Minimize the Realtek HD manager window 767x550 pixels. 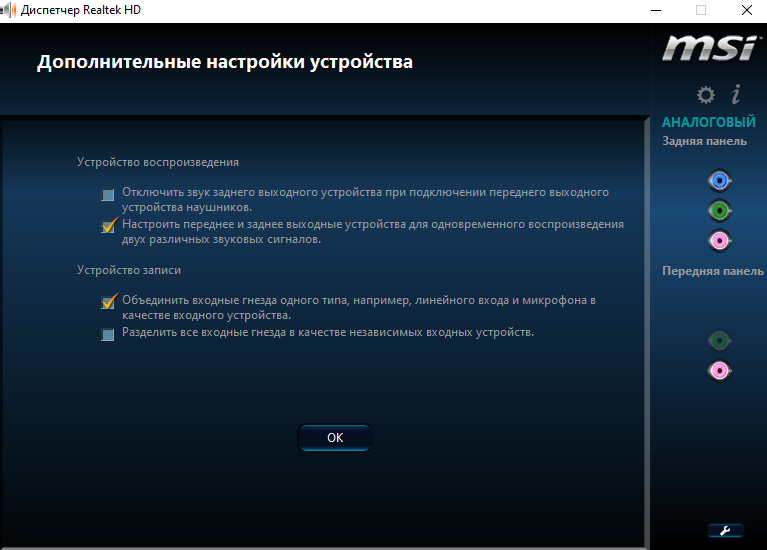point(656,10)
